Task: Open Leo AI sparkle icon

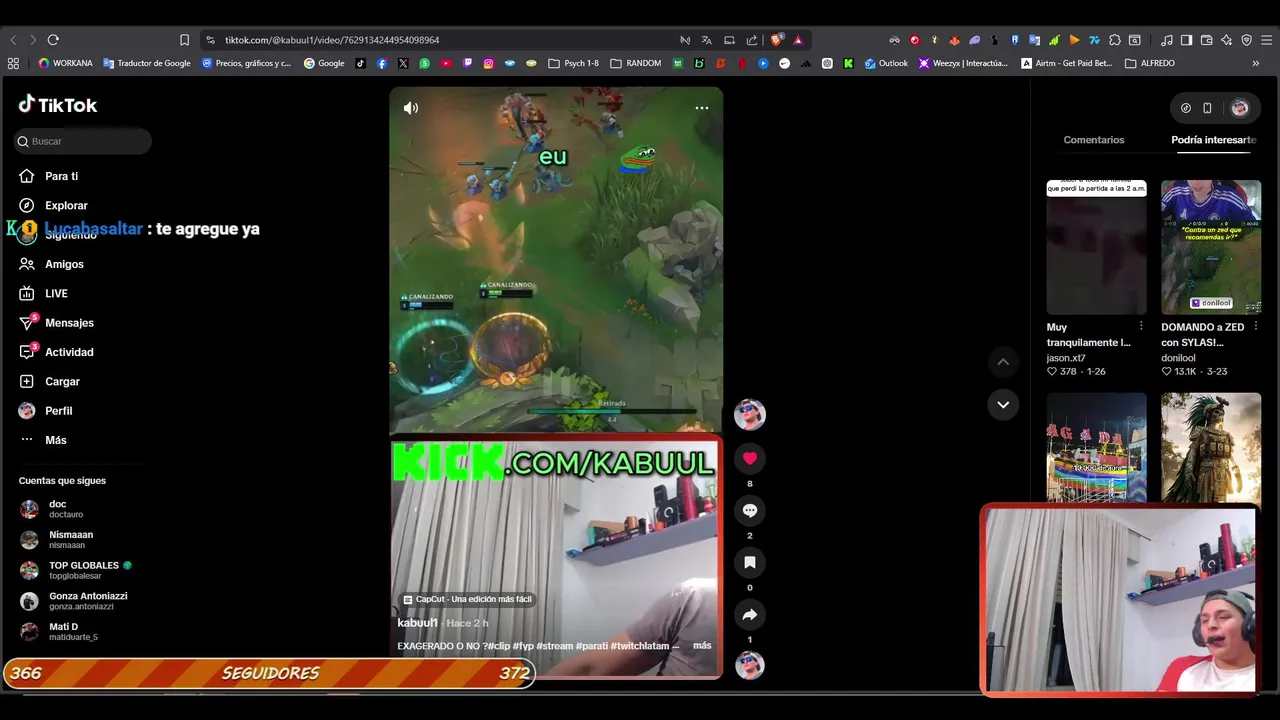Action: [1227, 40]
